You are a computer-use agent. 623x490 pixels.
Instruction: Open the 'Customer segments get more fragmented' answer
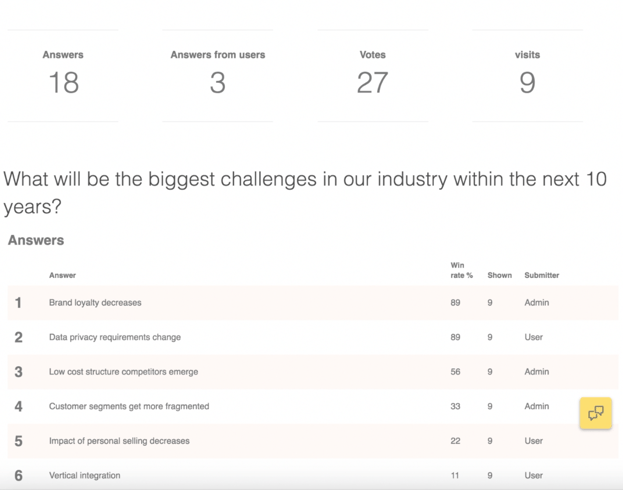(x=129, y=407)
